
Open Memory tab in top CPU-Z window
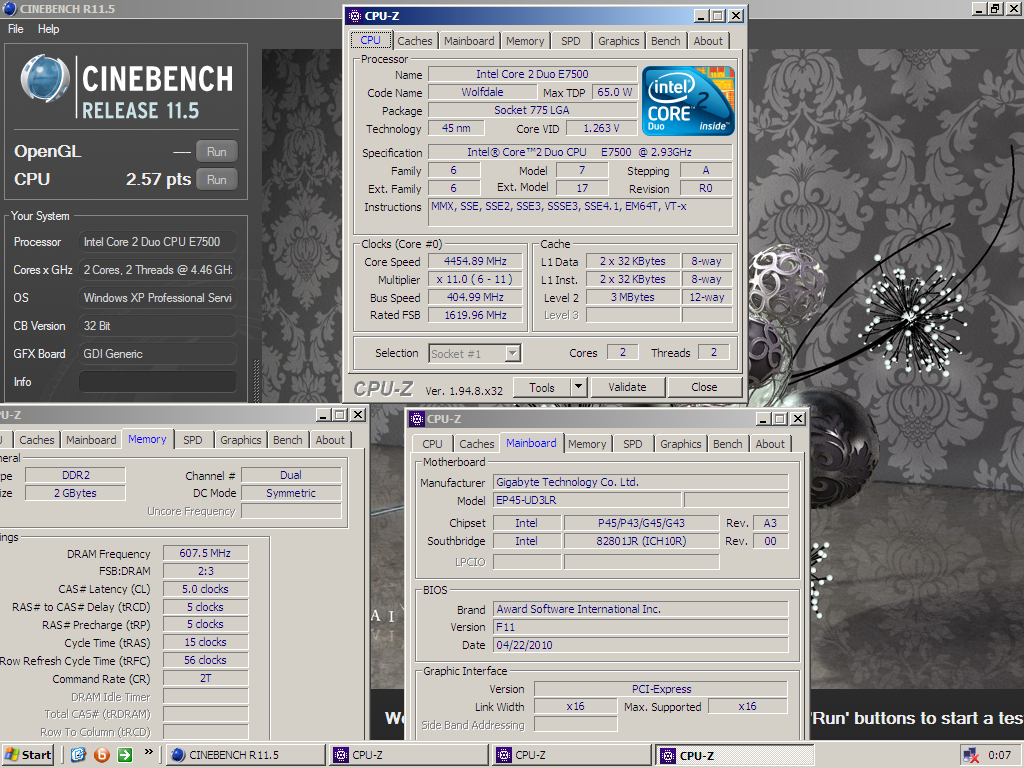click(525, 40)
